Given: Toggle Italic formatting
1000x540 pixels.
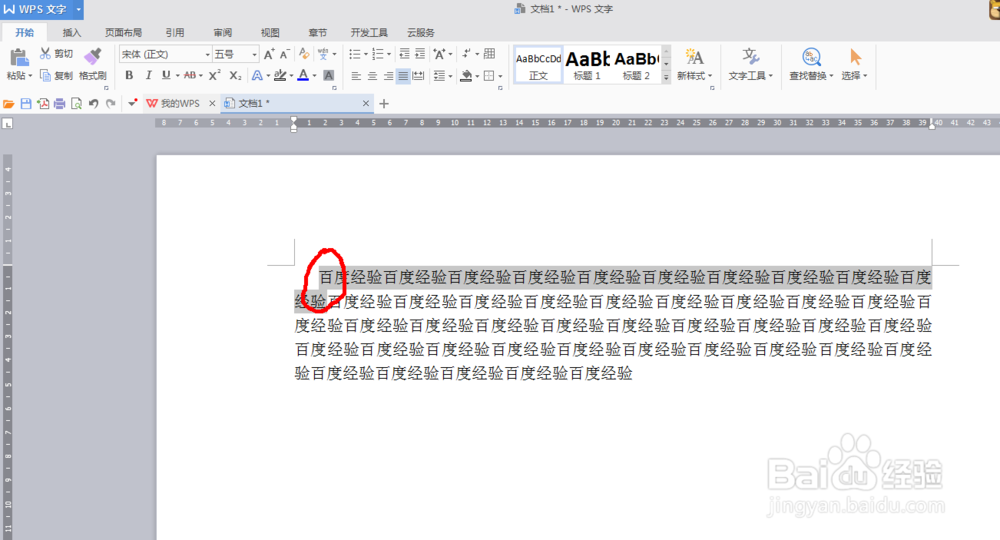Looking at the screenshot, I should (148, 75).
